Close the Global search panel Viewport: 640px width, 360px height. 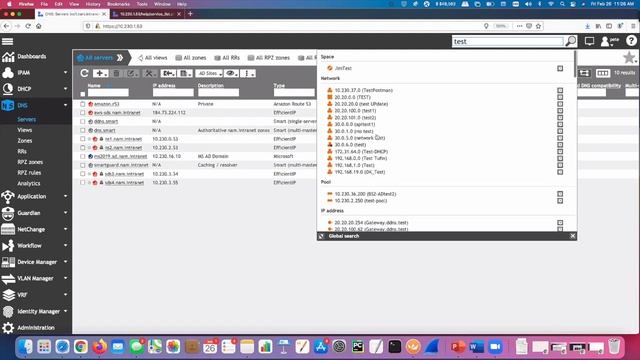tap(572, 236)
